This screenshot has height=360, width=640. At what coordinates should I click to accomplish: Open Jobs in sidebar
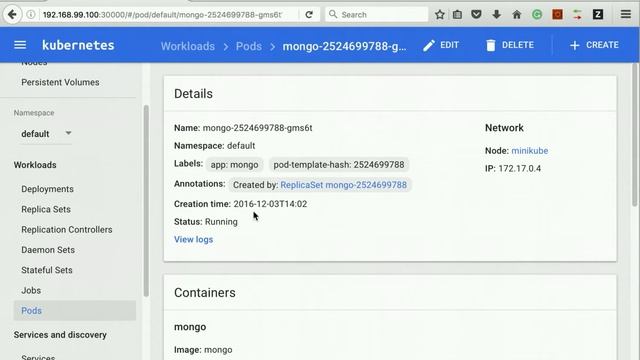click(x=31, y=291)
